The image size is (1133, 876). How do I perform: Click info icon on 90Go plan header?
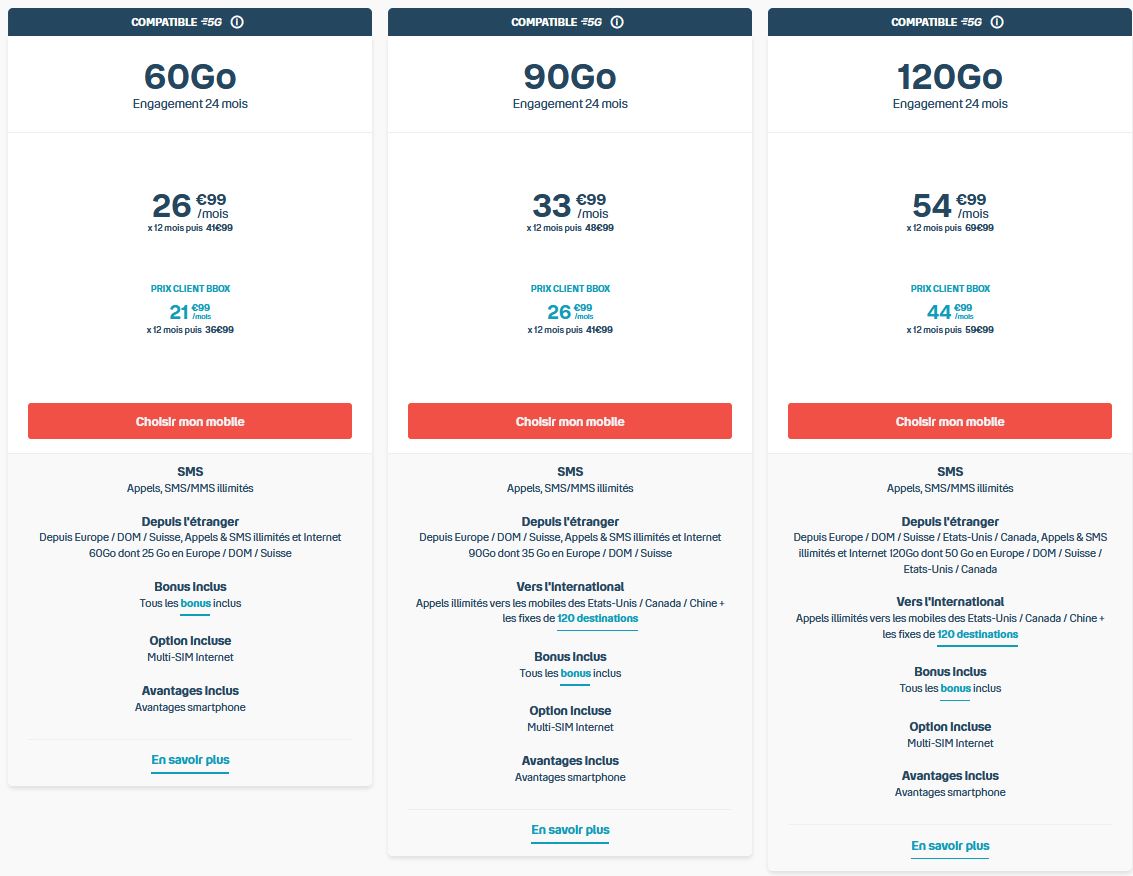point(617,22)
